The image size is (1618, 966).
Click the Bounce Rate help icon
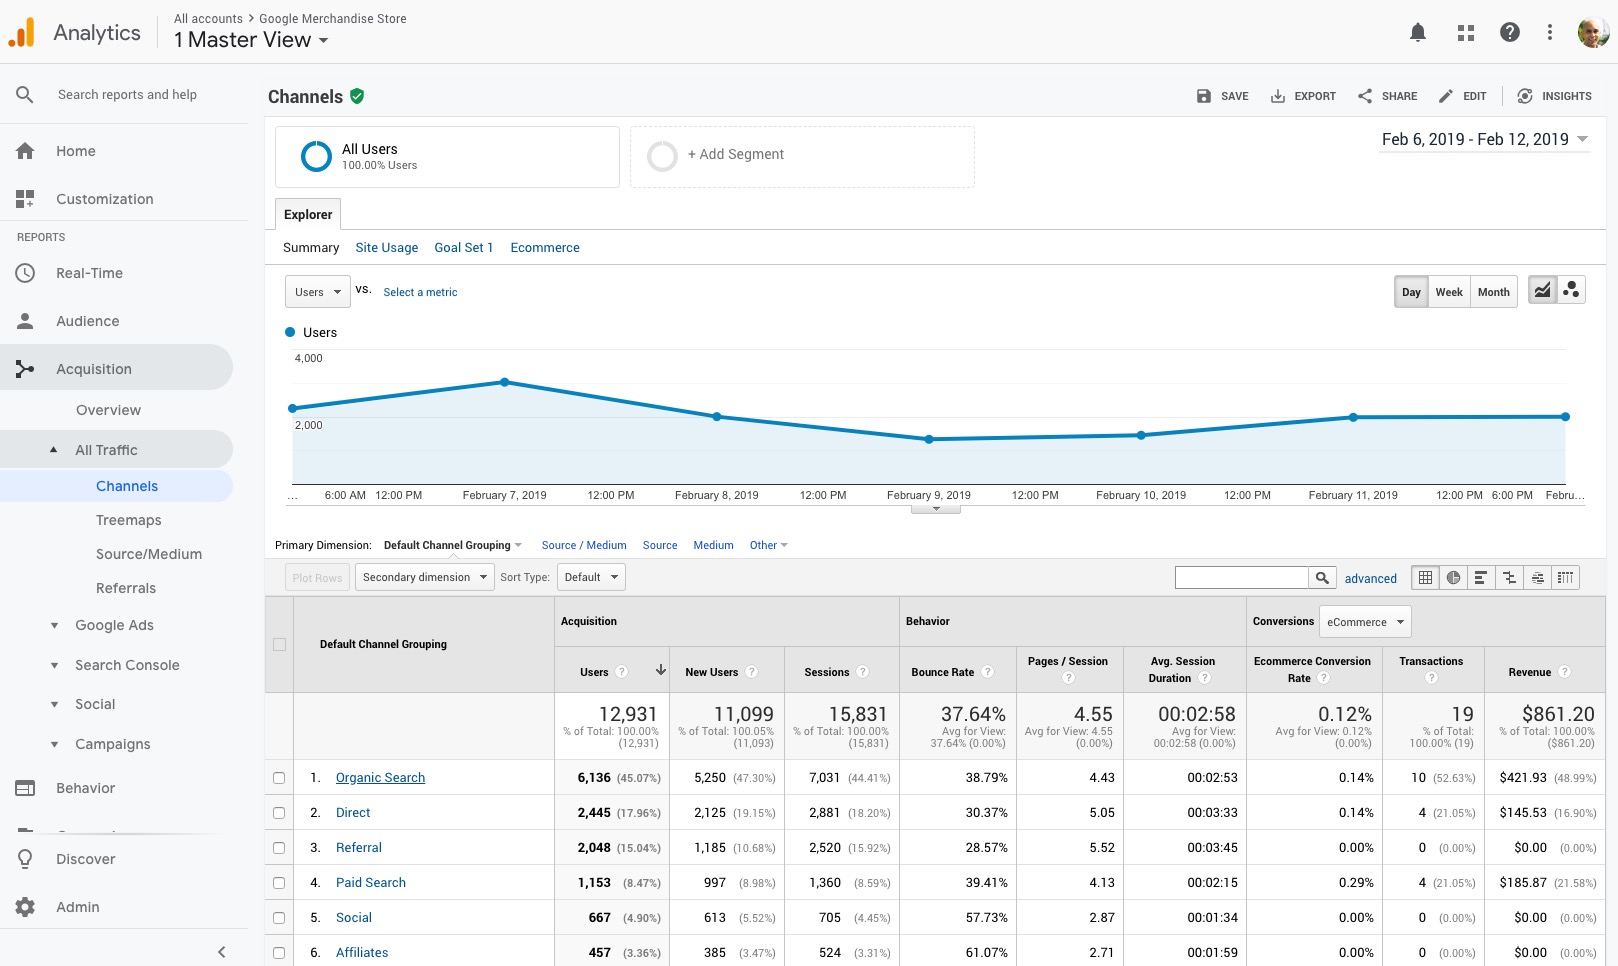(x=987, y=672)
